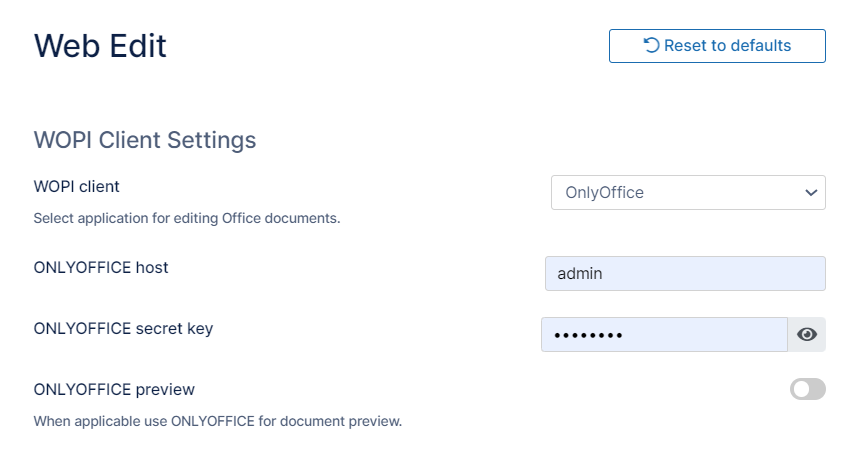Click the 'Reset to defaults' text label
Viewport: 860px width, 454px height.
tap(727, 46)
